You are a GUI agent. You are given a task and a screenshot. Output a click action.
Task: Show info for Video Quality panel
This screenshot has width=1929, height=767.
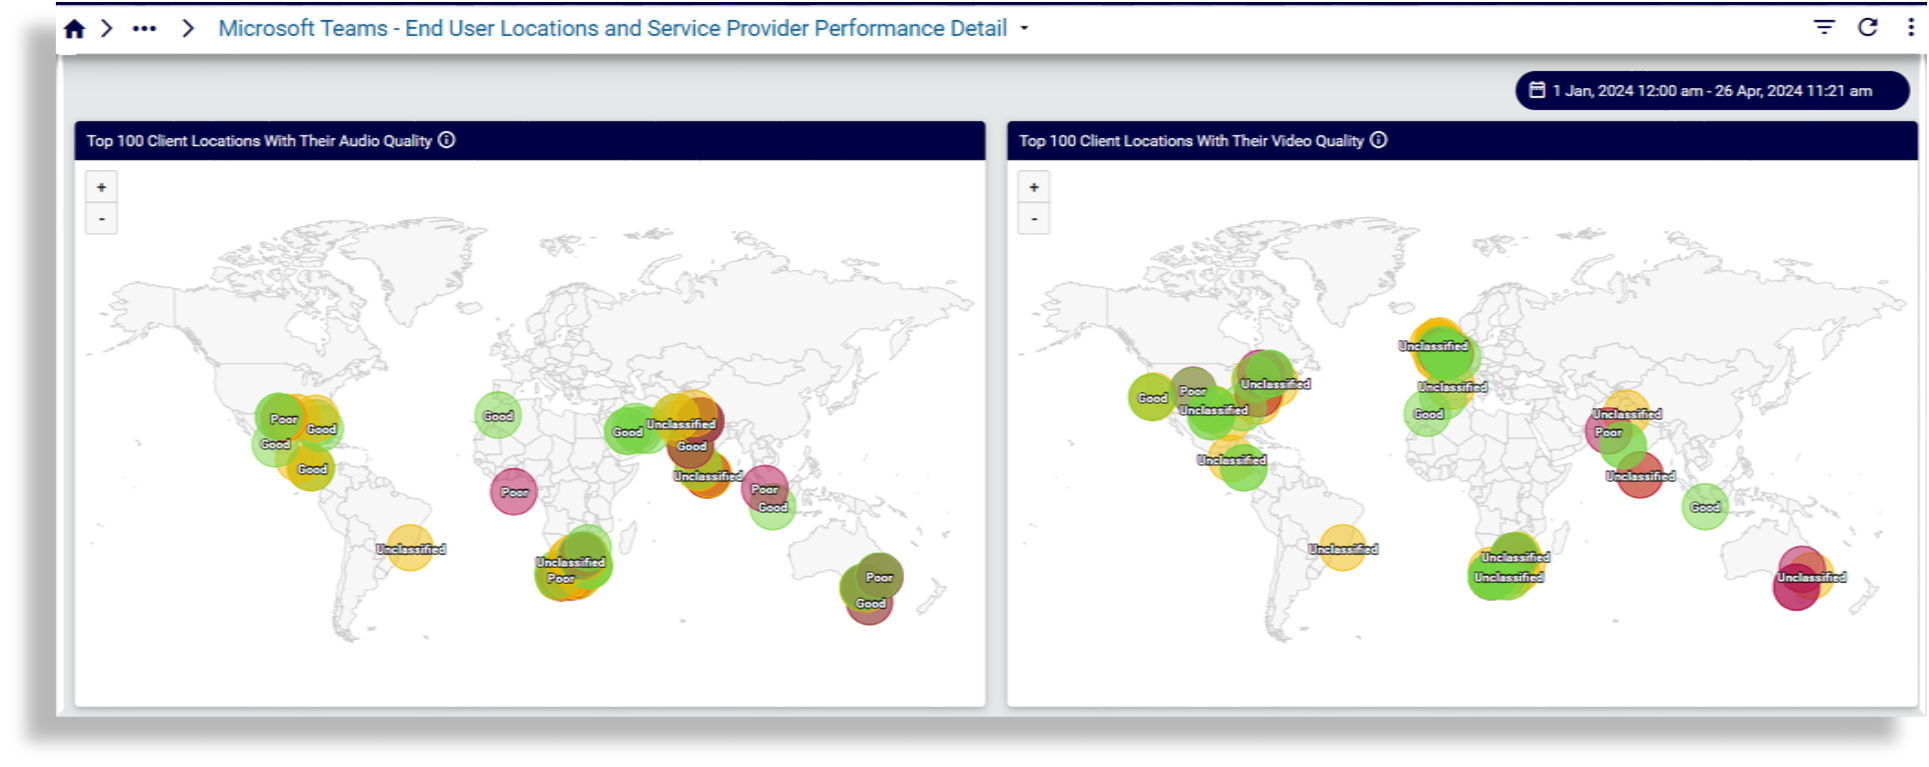1379,140
